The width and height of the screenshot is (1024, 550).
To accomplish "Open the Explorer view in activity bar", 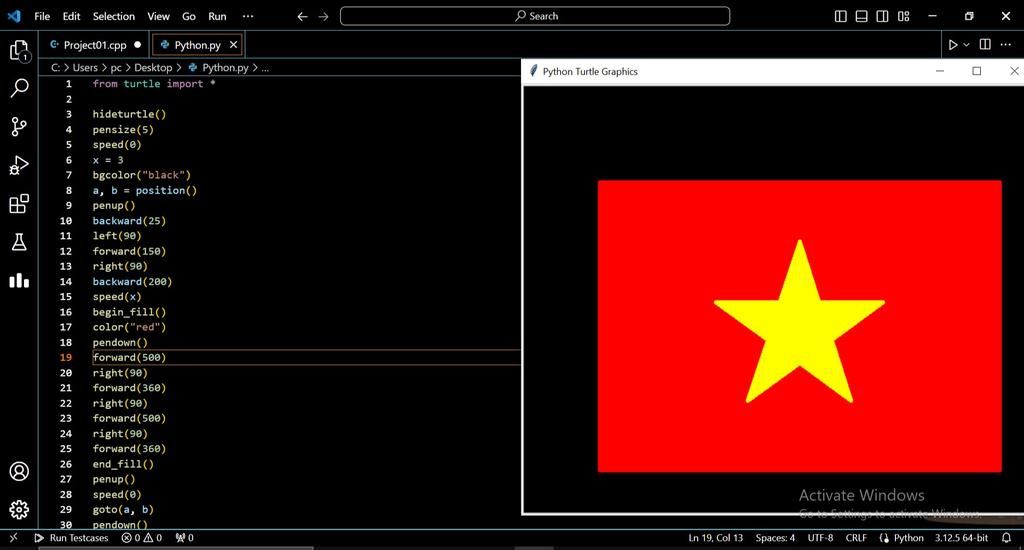I will pyautogui.click(x=19, y=50).
